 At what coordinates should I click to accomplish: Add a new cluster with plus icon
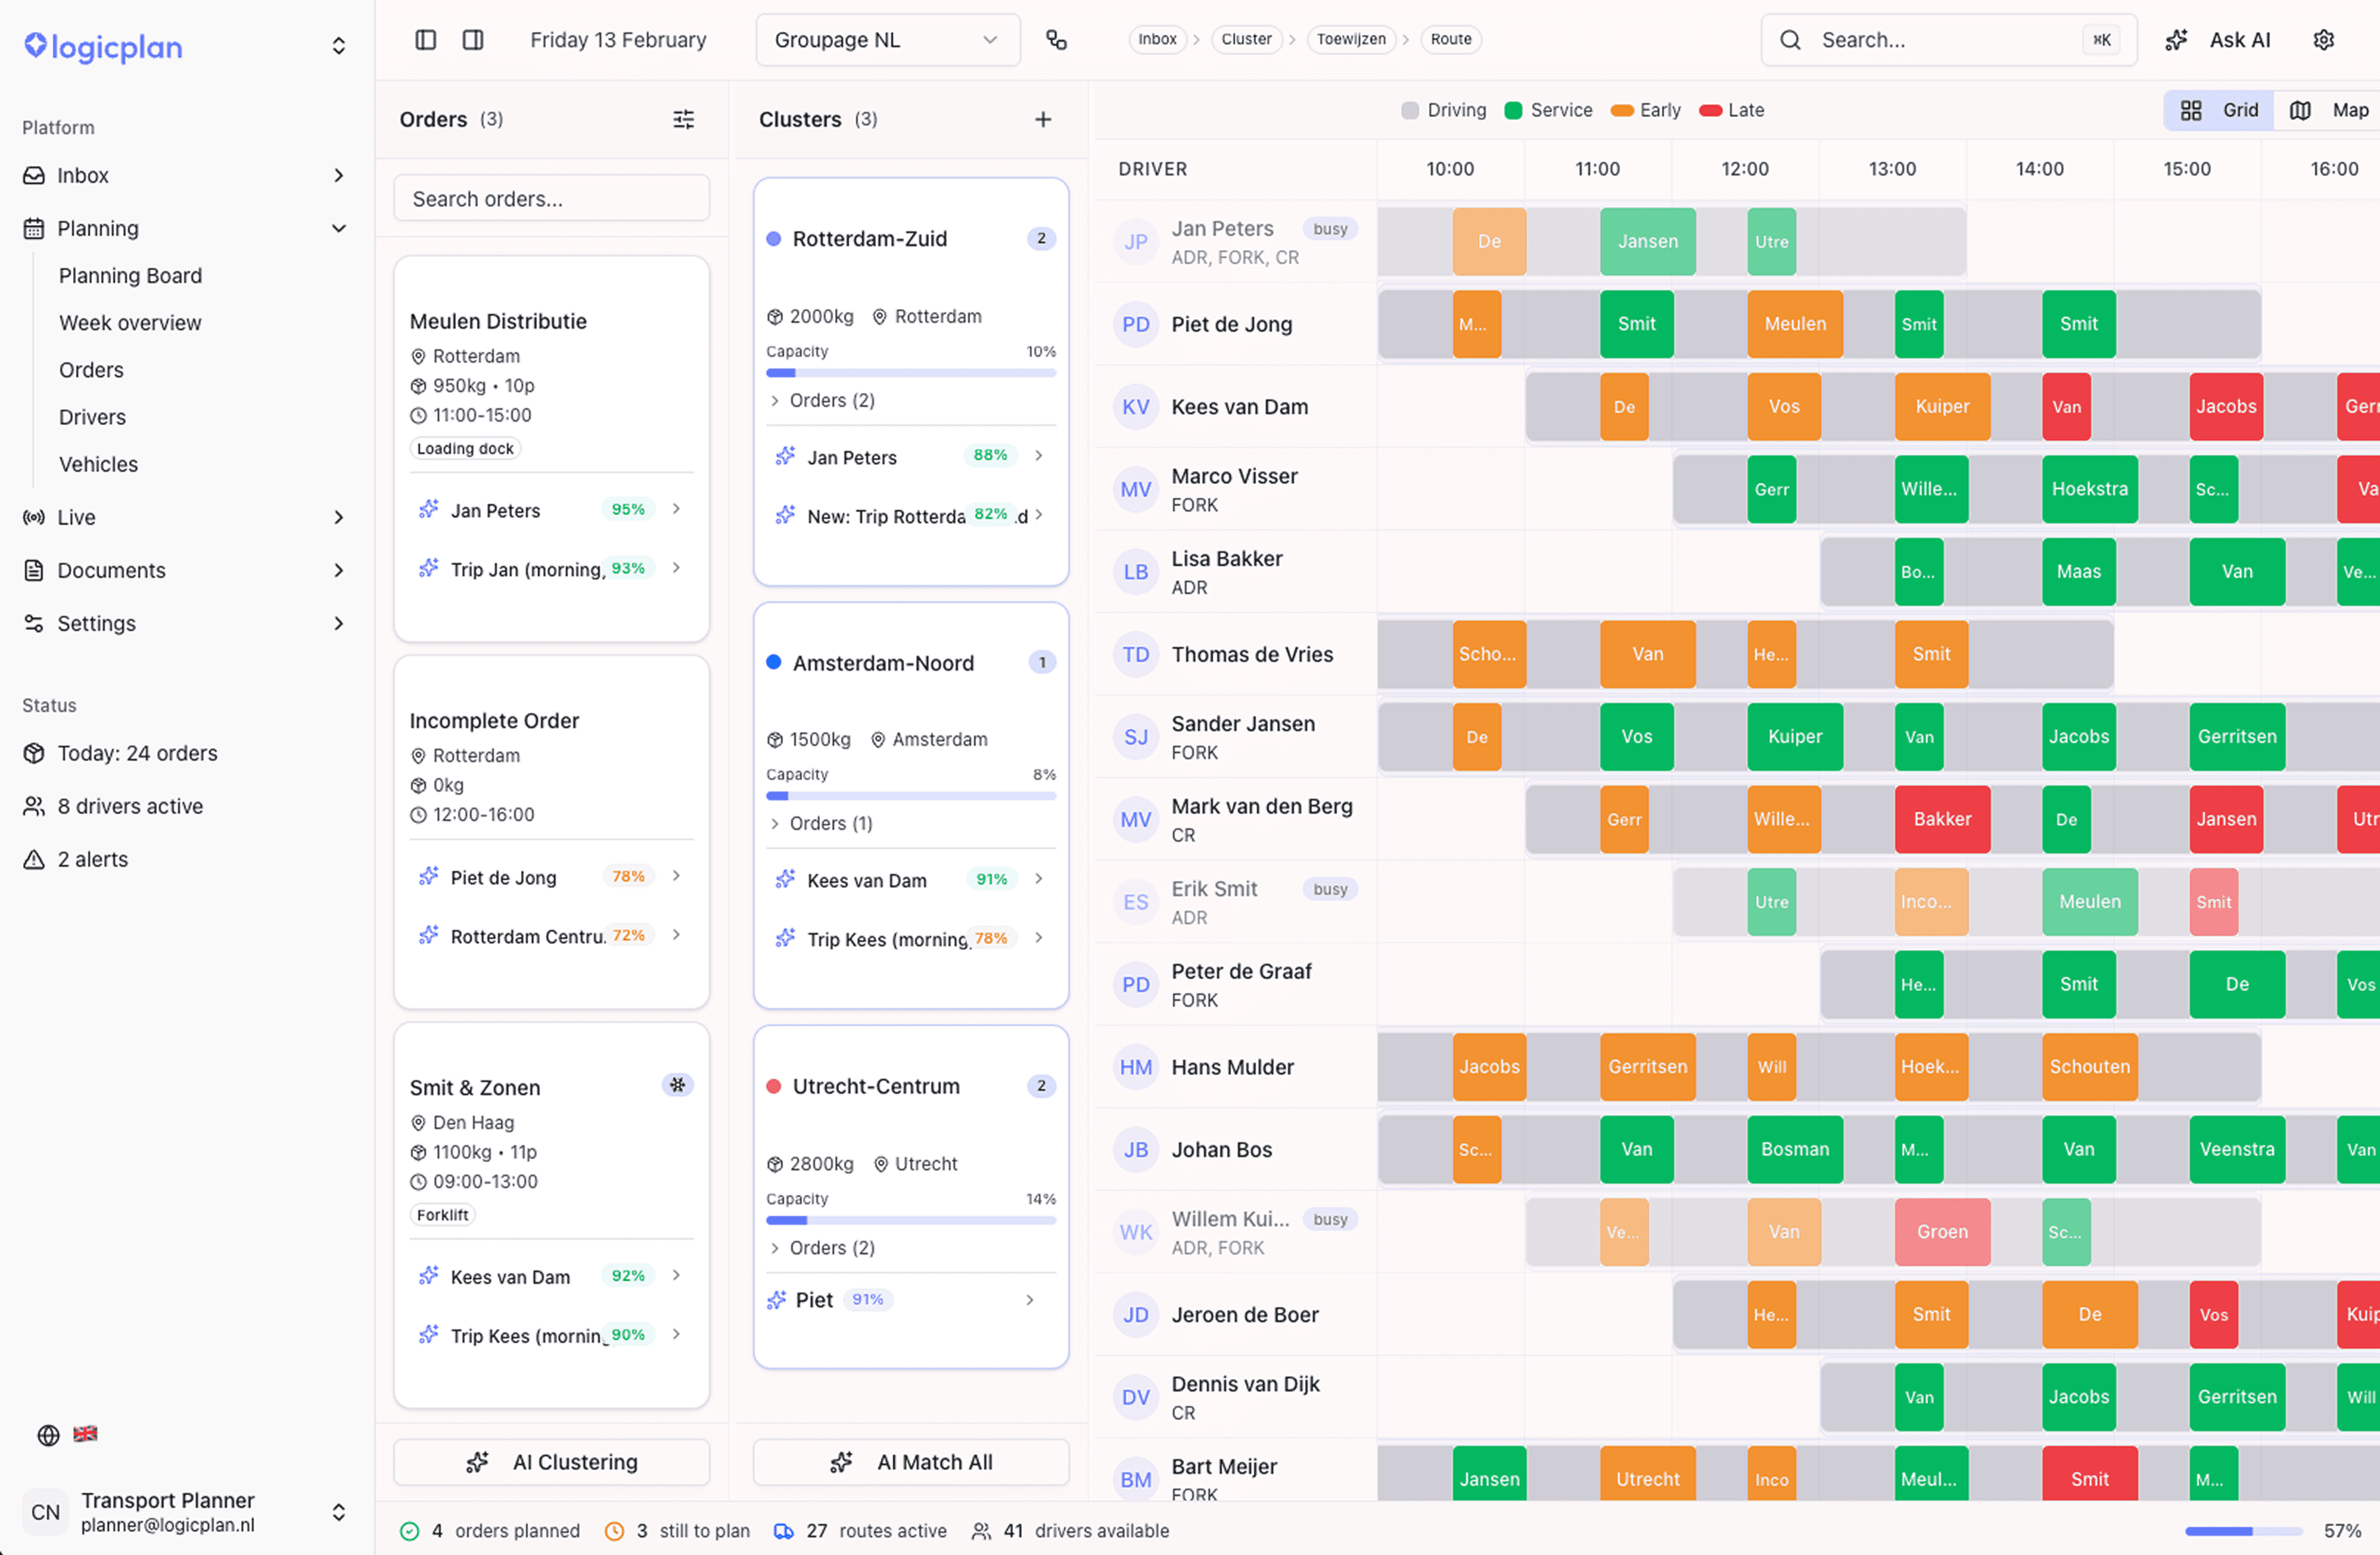tap(1043, 119)
